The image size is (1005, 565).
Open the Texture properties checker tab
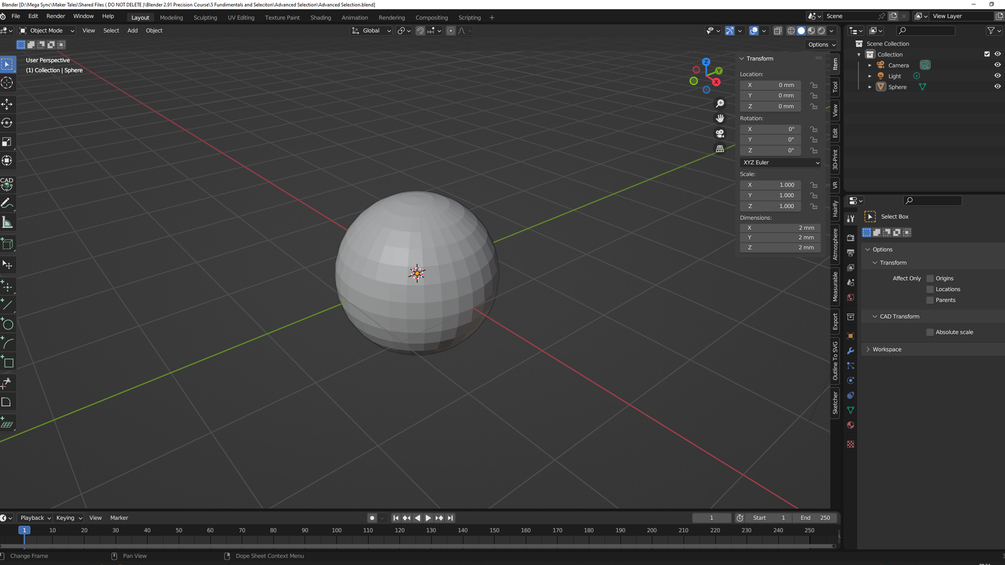[851, 444]
